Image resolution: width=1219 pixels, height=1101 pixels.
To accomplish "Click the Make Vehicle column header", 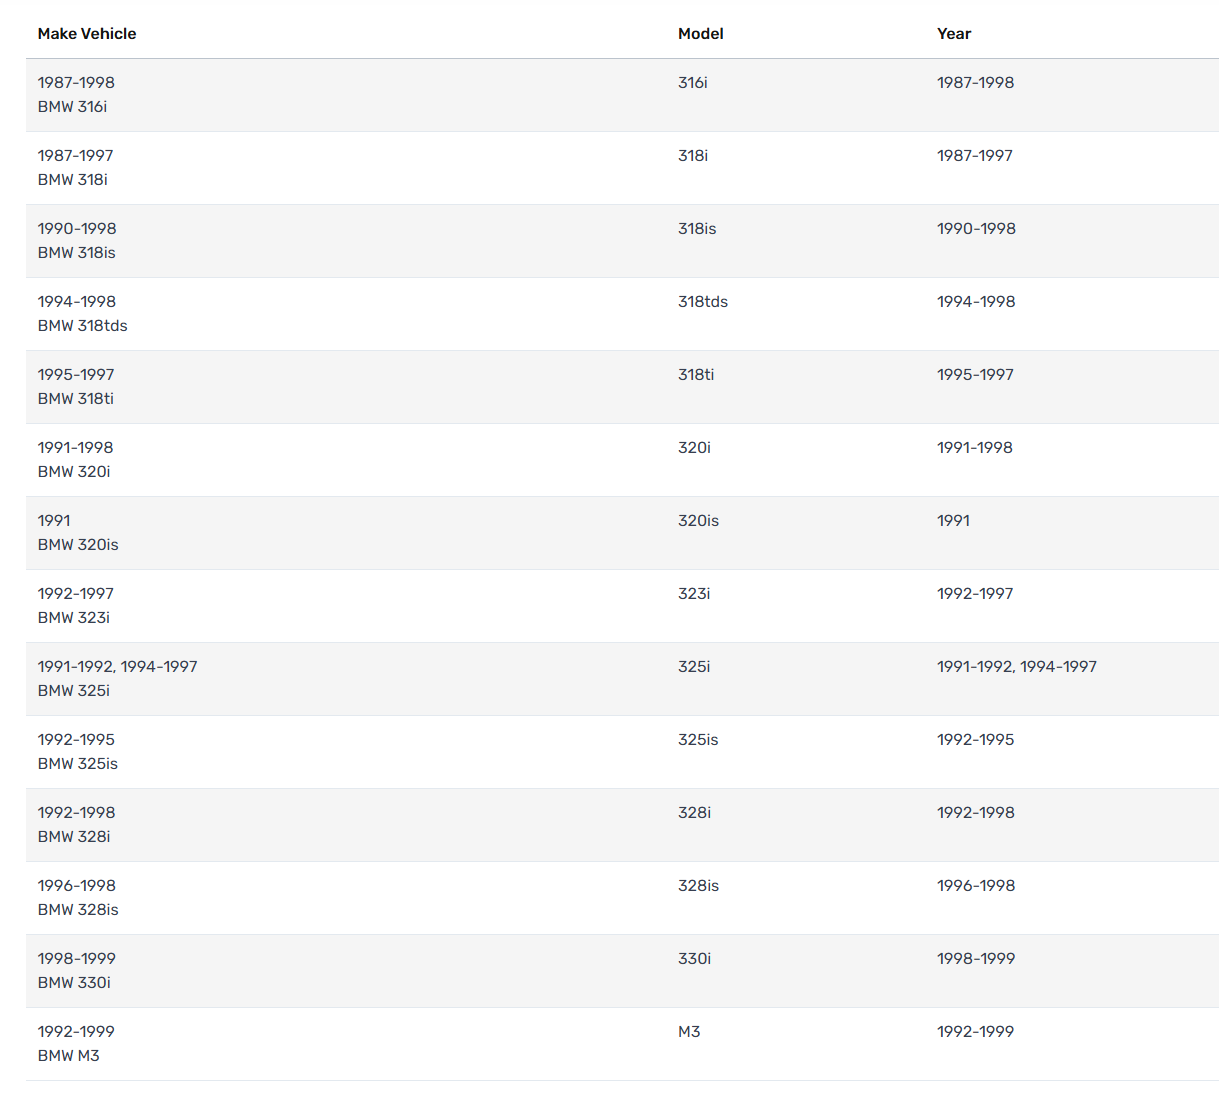I will click(x=87, y=34).
